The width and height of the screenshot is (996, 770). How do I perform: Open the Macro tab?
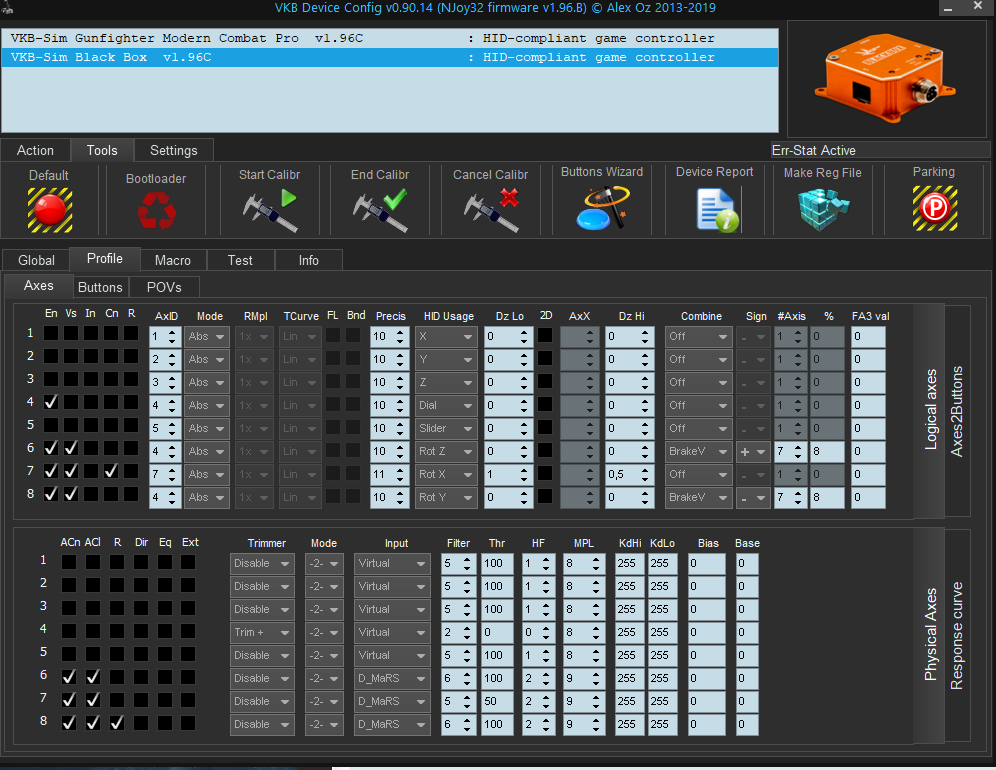tap(173, 260)
